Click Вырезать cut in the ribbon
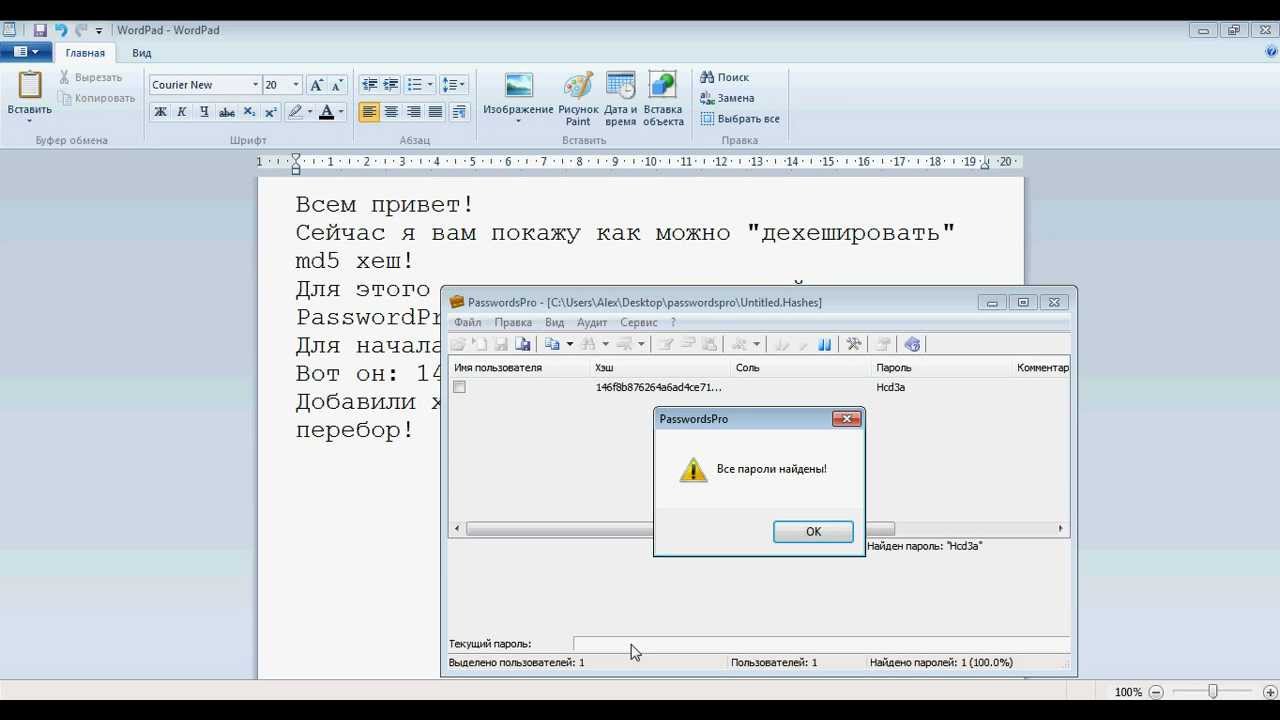Image resolution: width=1280 pixels, height=720 pixels. [90, 77]
